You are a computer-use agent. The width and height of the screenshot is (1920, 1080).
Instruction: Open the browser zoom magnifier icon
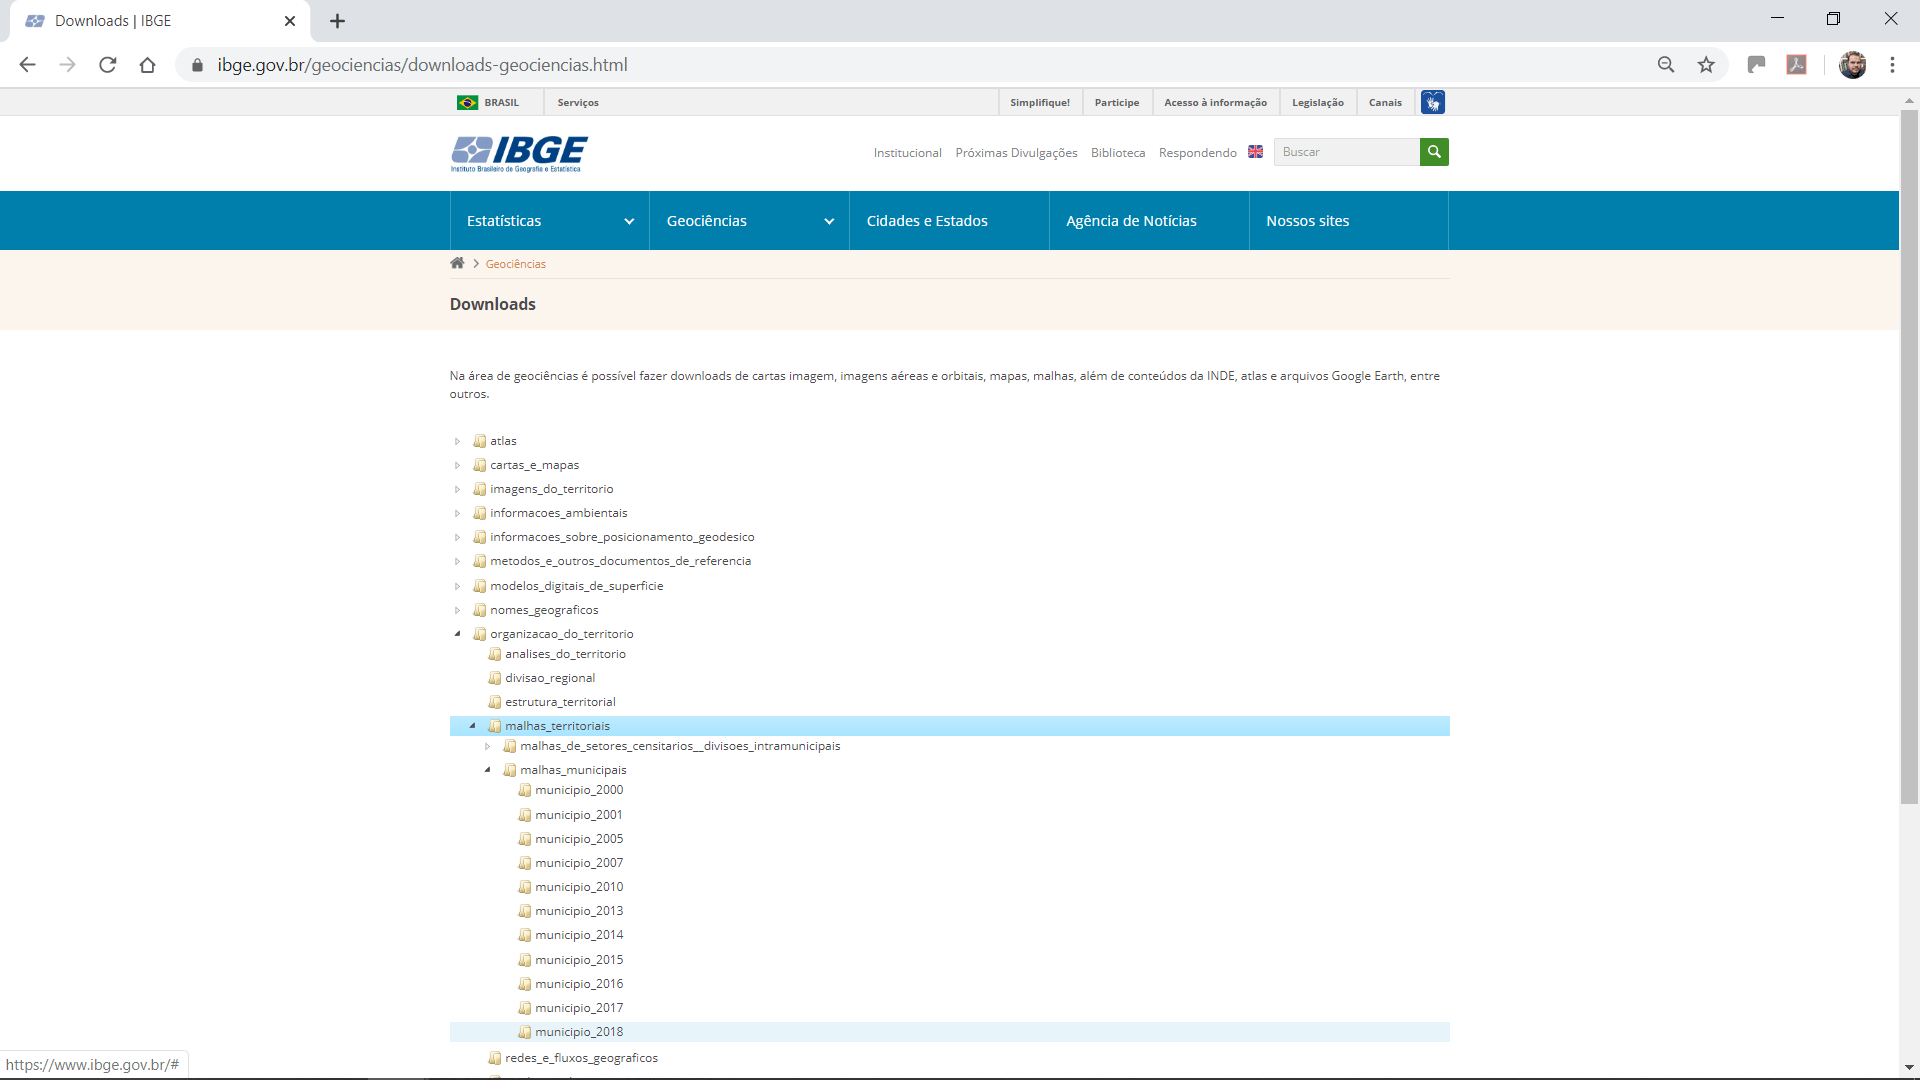point(1666,65)
